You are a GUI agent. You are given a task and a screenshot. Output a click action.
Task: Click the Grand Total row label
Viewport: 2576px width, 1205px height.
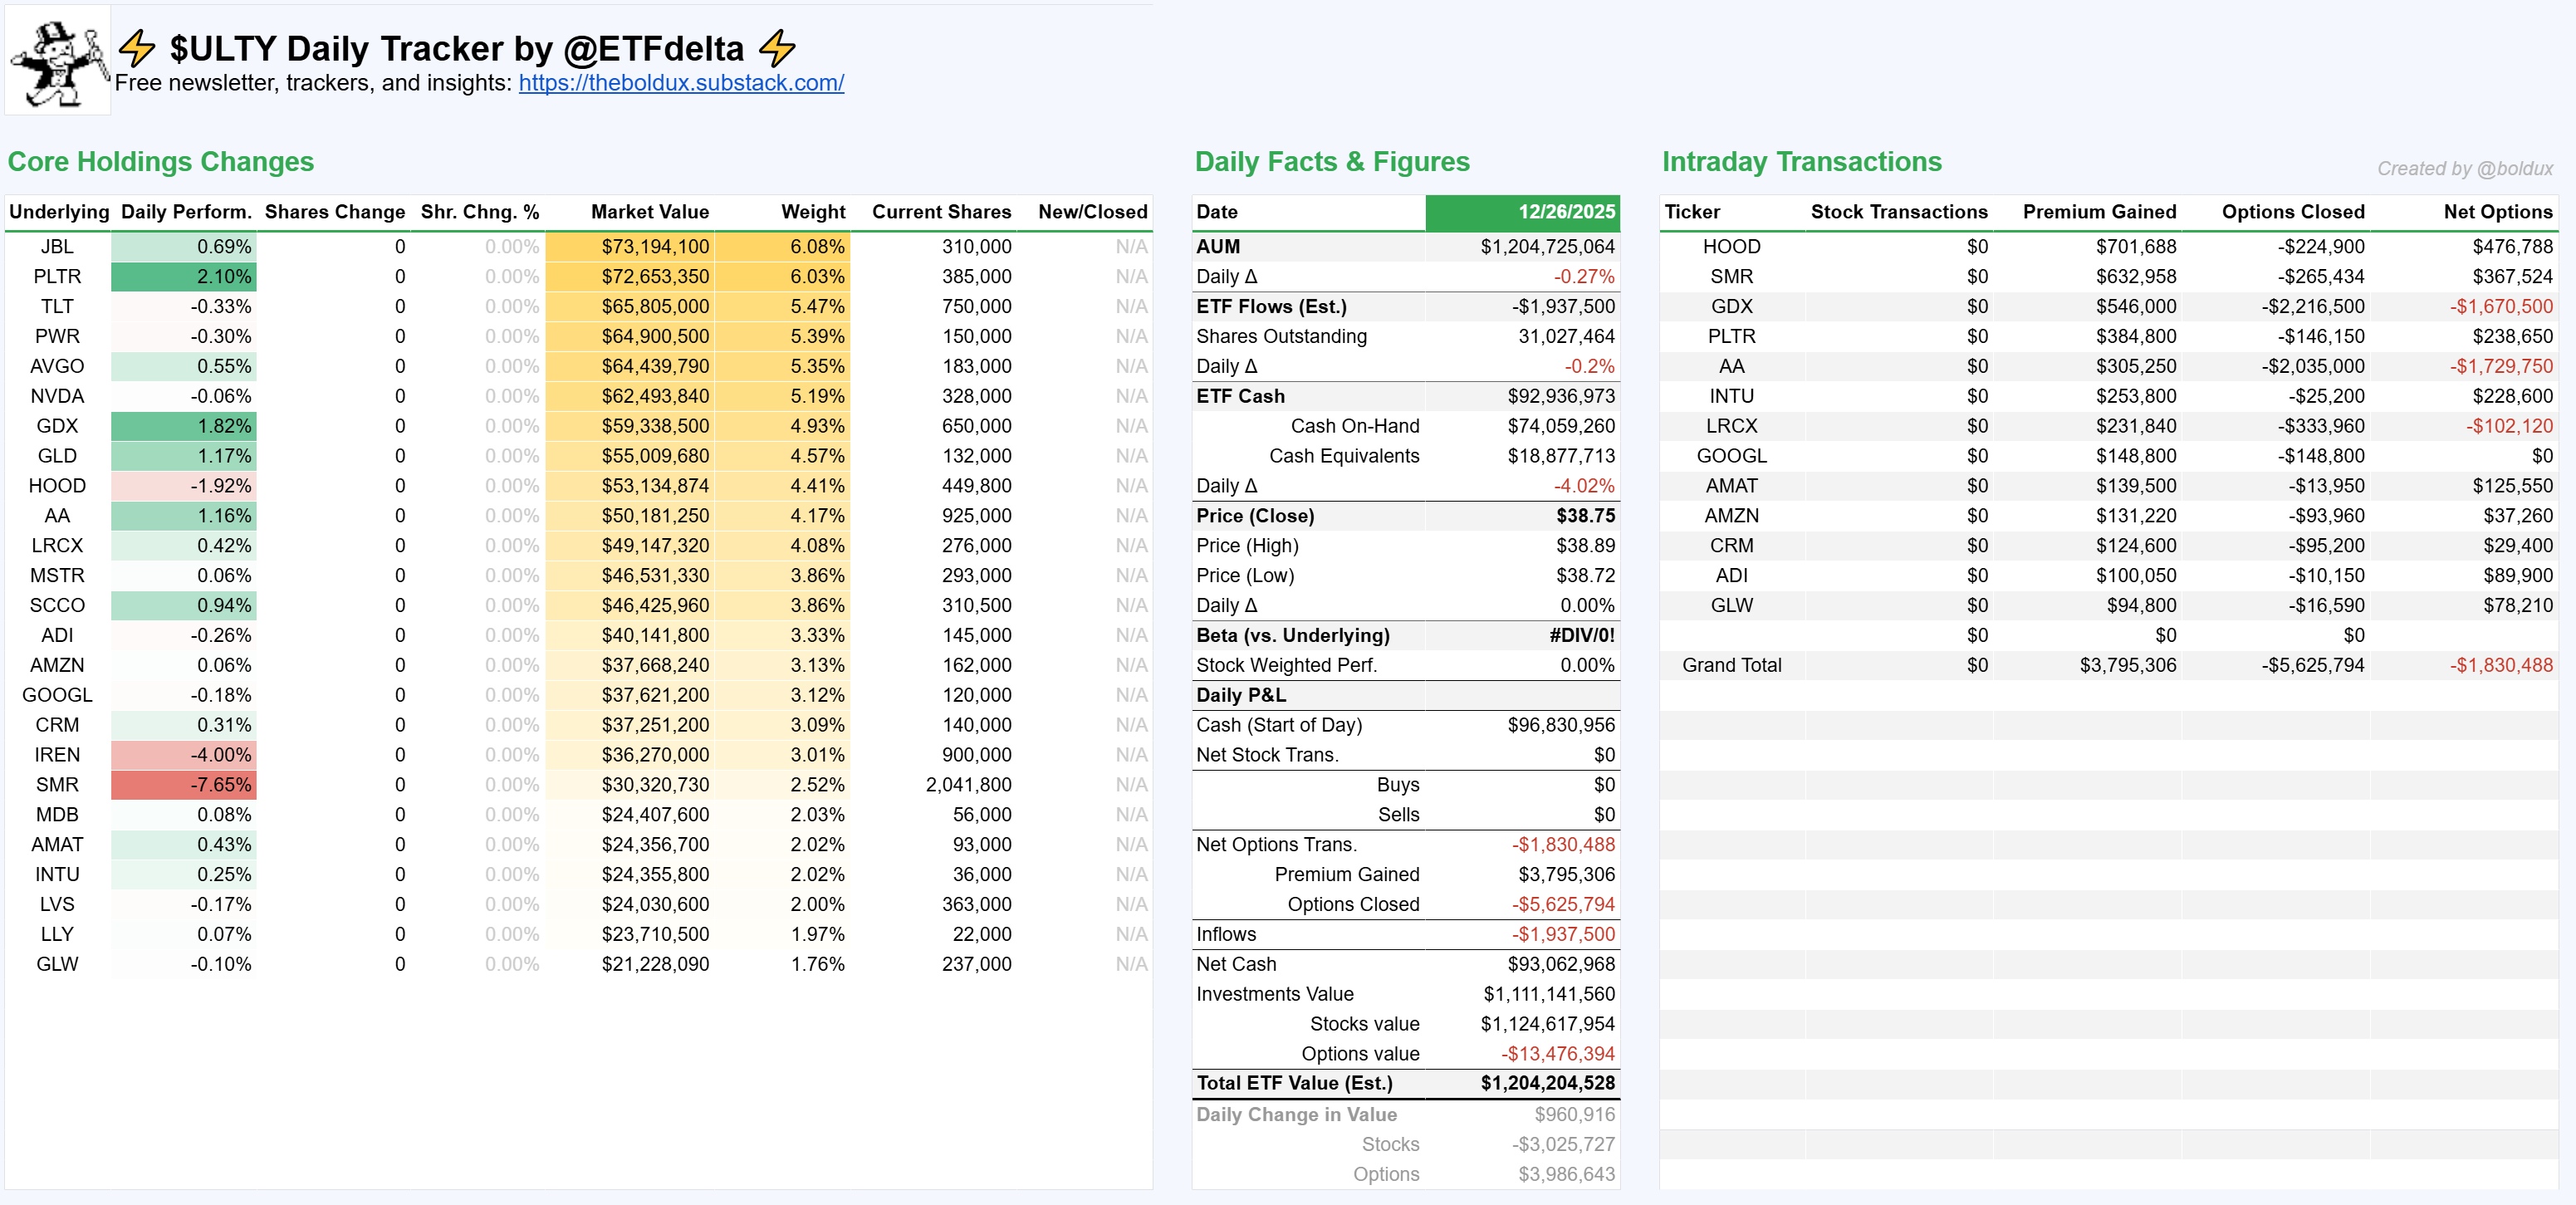(x=1731, y=665)
